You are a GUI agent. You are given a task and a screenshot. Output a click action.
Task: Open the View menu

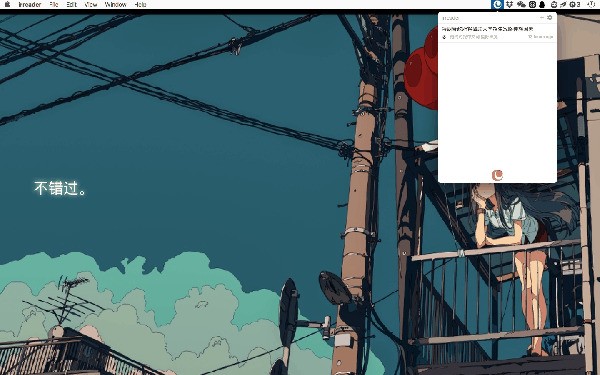(91, 5)
